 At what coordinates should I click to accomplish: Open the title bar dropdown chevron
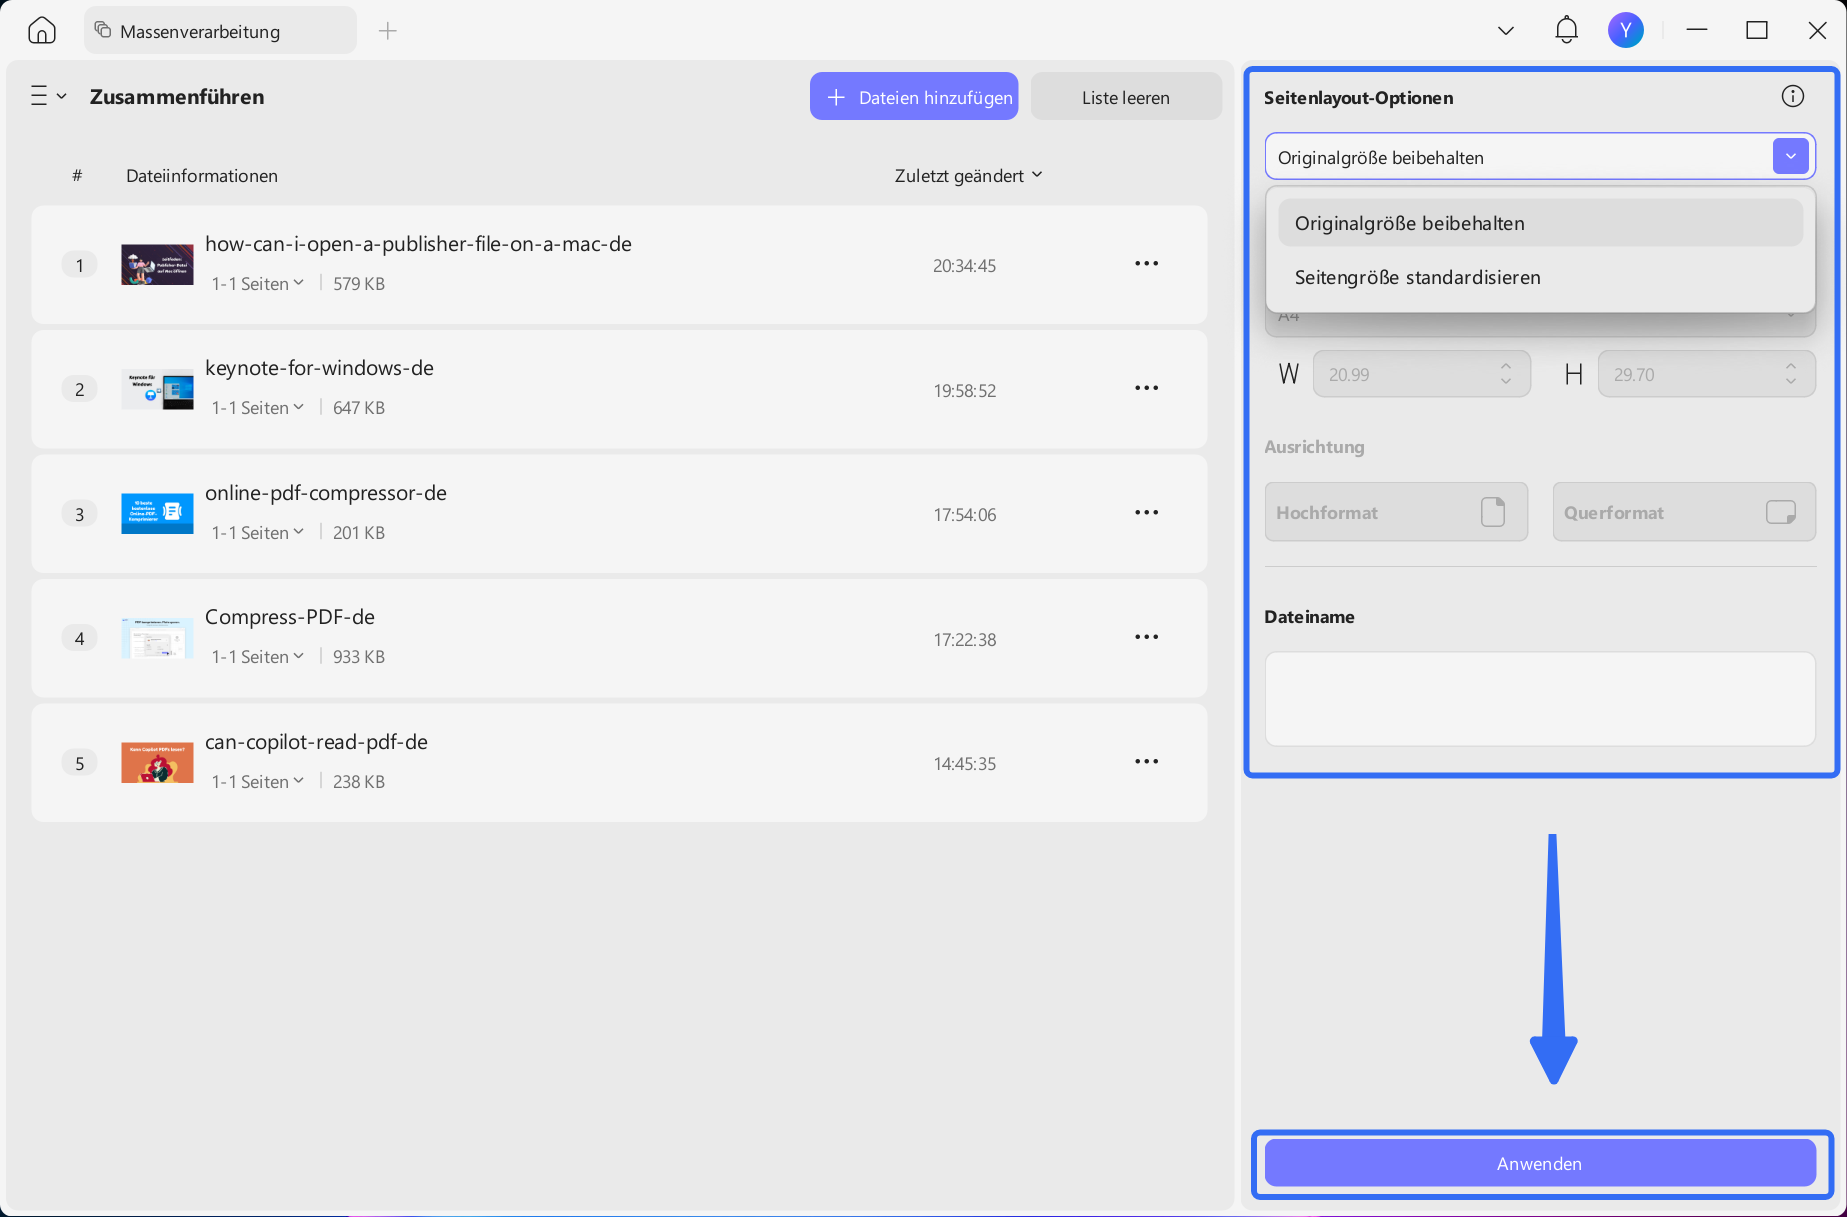(x=1505, y=31)
